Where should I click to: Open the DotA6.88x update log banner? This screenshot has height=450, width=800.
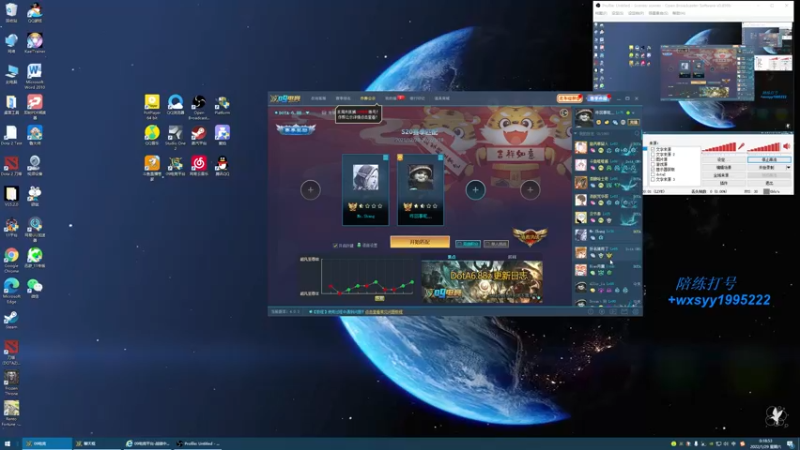click(x=482, y=282)
